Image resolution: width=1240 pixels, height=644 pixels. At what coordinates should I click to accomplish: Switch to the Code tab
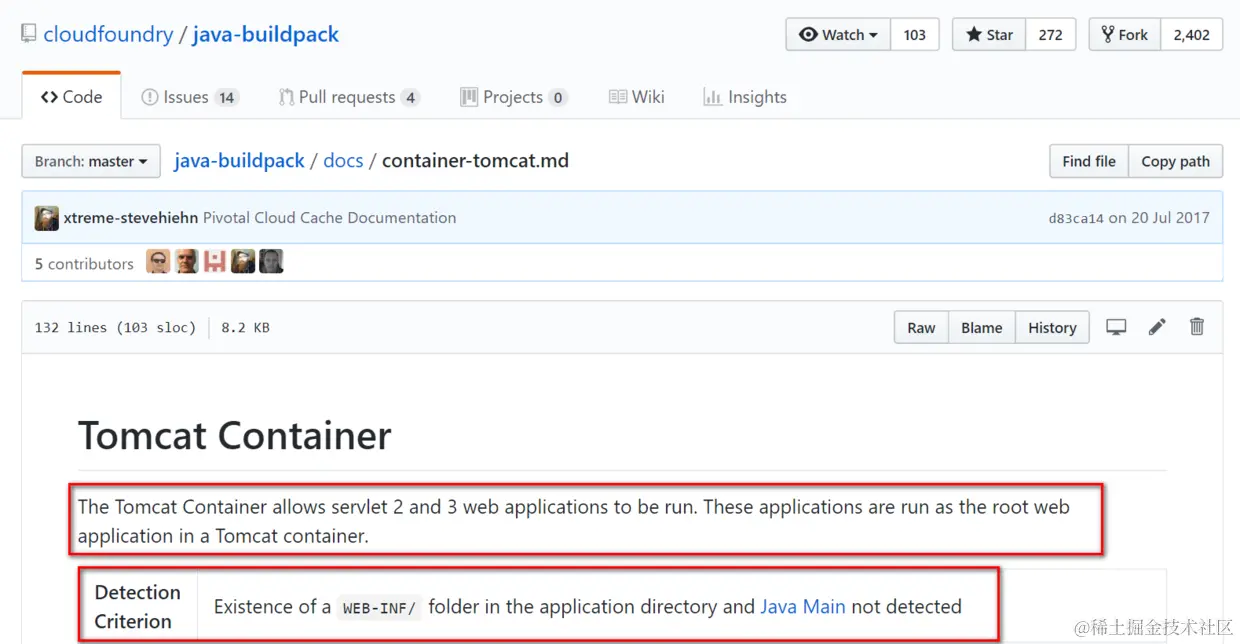[71, 97]
